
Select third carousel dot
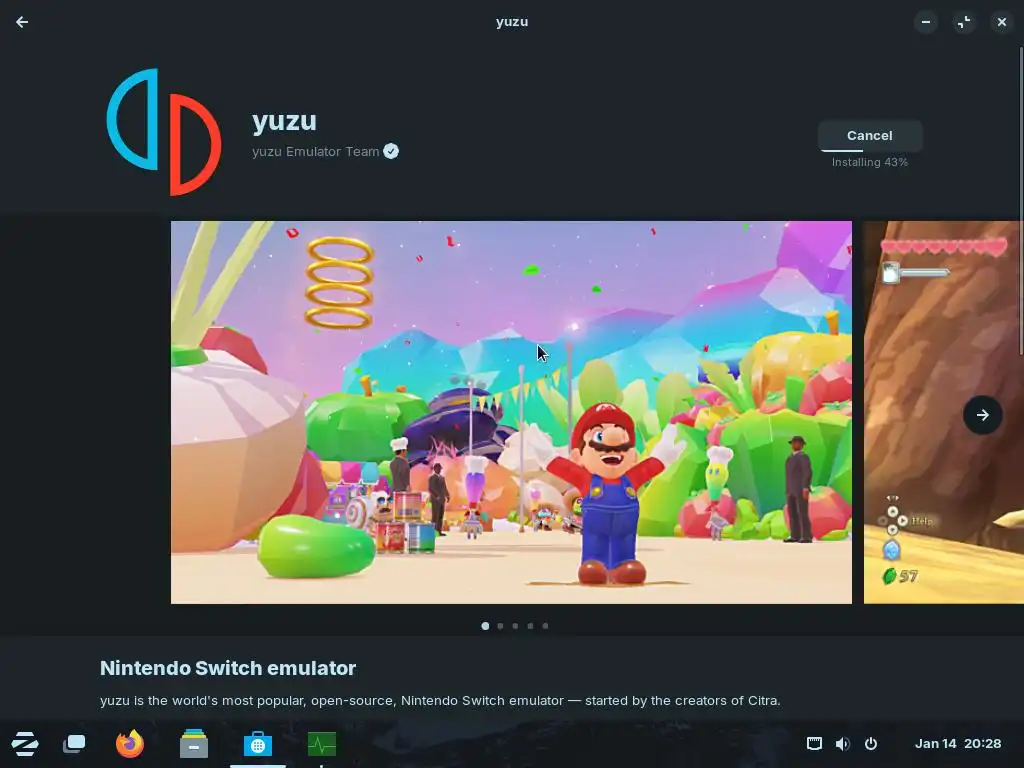[x=515, y=626]
